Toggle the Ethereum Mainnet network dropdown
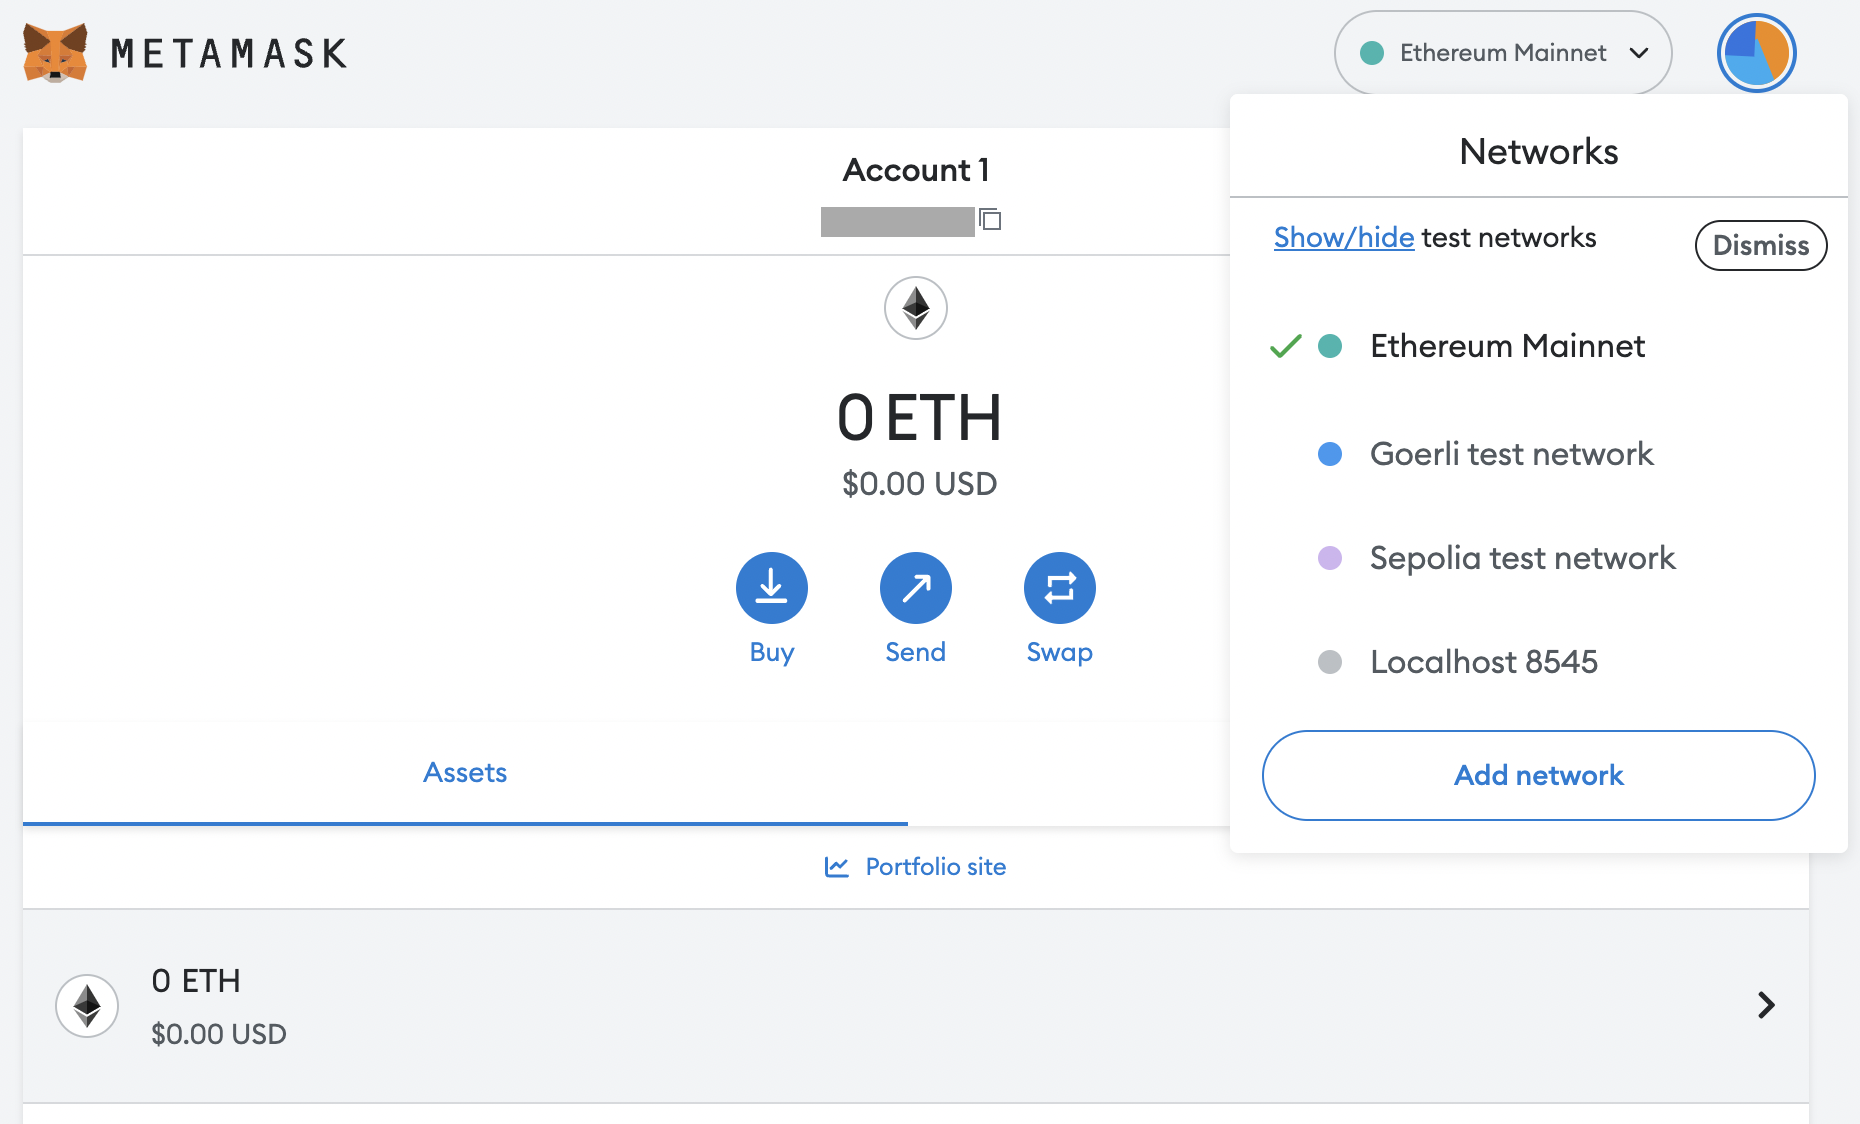Image resolution: width=1860 pixels, height=1124 pixels. pos(1503,53)
